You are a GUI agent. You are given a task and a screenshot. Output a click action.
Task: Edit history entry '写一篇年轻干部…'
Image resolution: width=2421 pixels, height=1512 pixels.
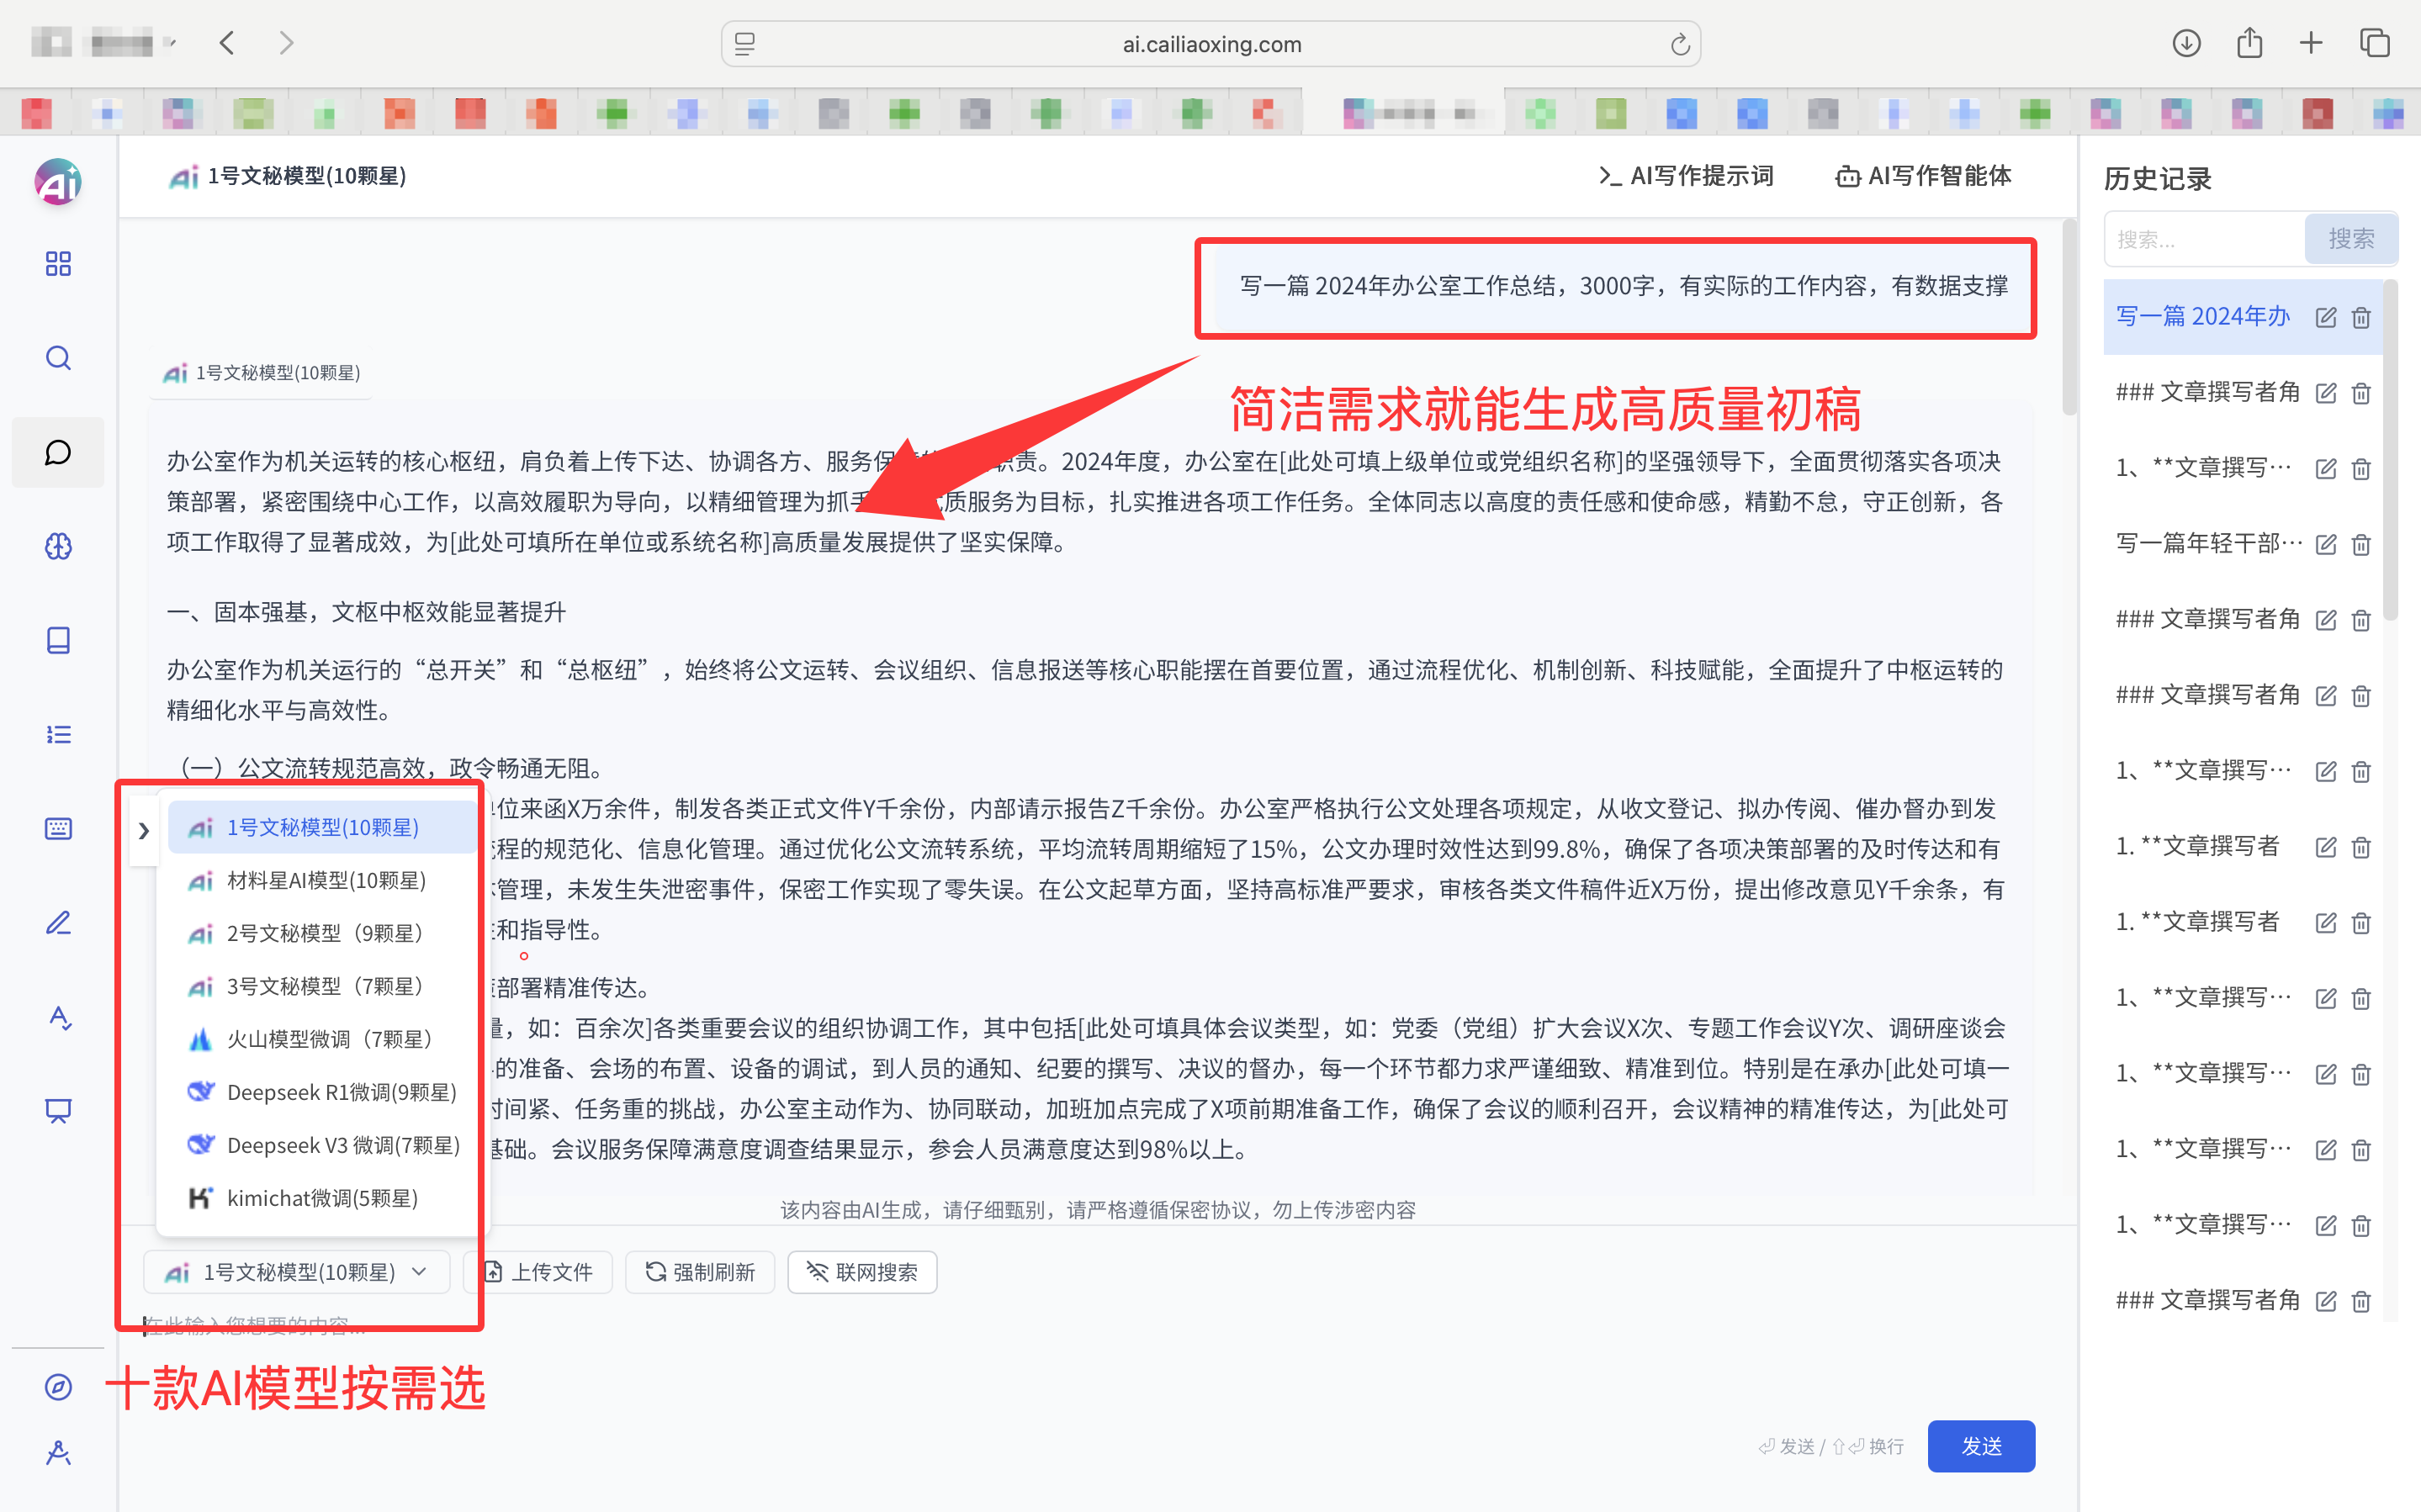tap(2326, 544)
